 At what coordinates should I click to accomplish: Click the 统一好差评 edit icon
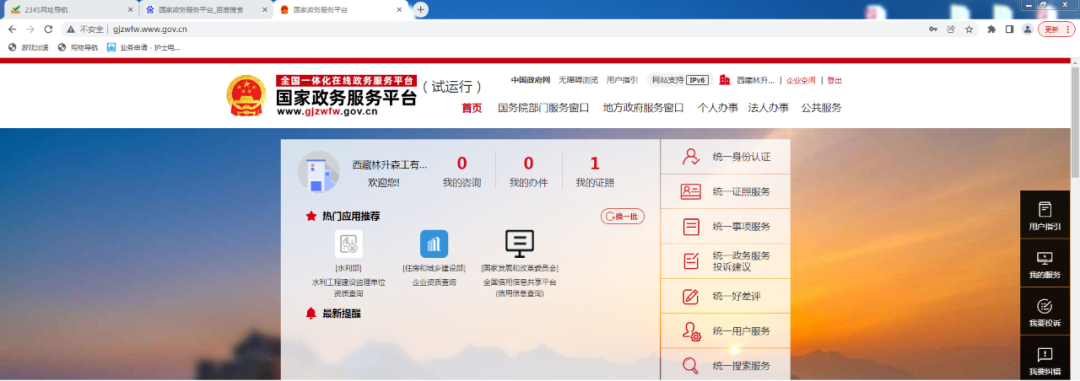690,296
